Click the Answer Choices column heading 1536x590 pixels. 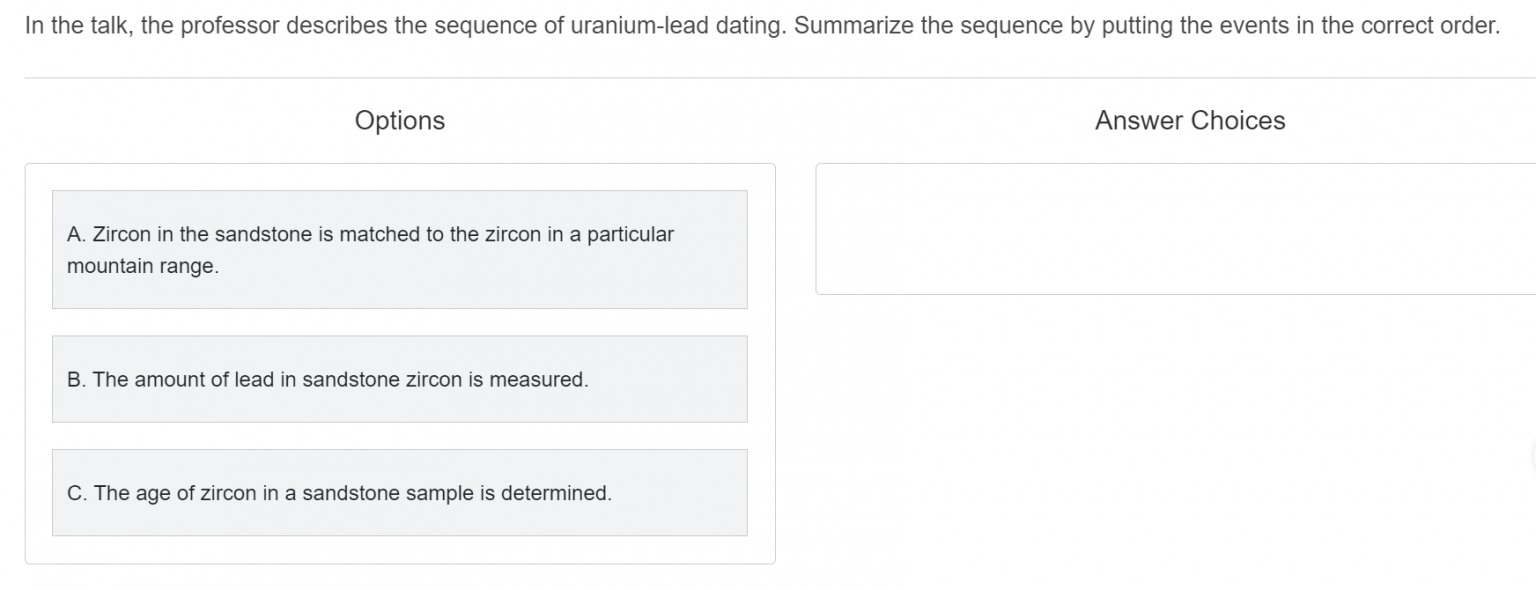(1189, 121)
